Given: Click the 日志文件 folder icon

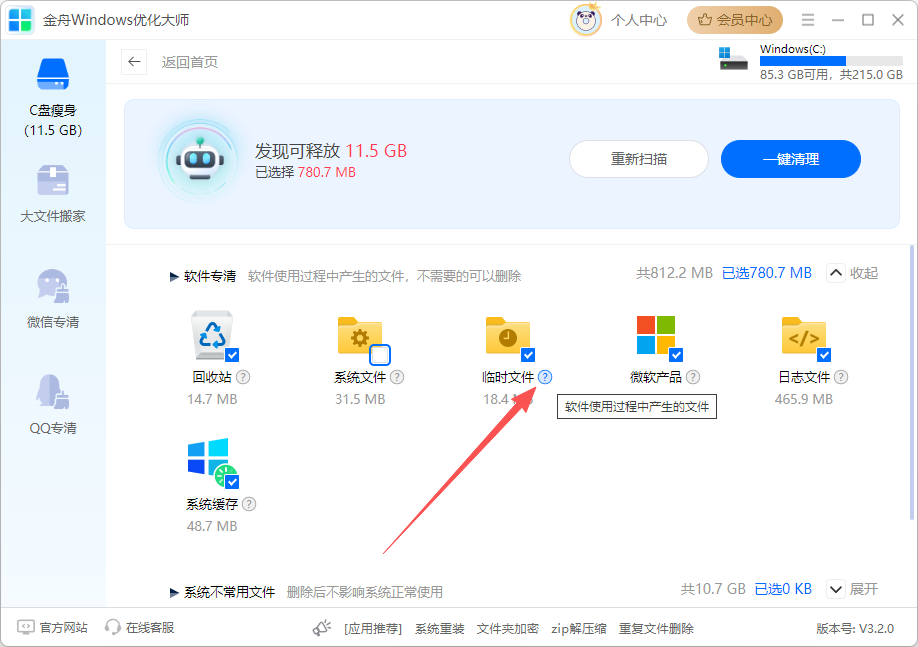Looking at the screenshot, I should (803, 335).
